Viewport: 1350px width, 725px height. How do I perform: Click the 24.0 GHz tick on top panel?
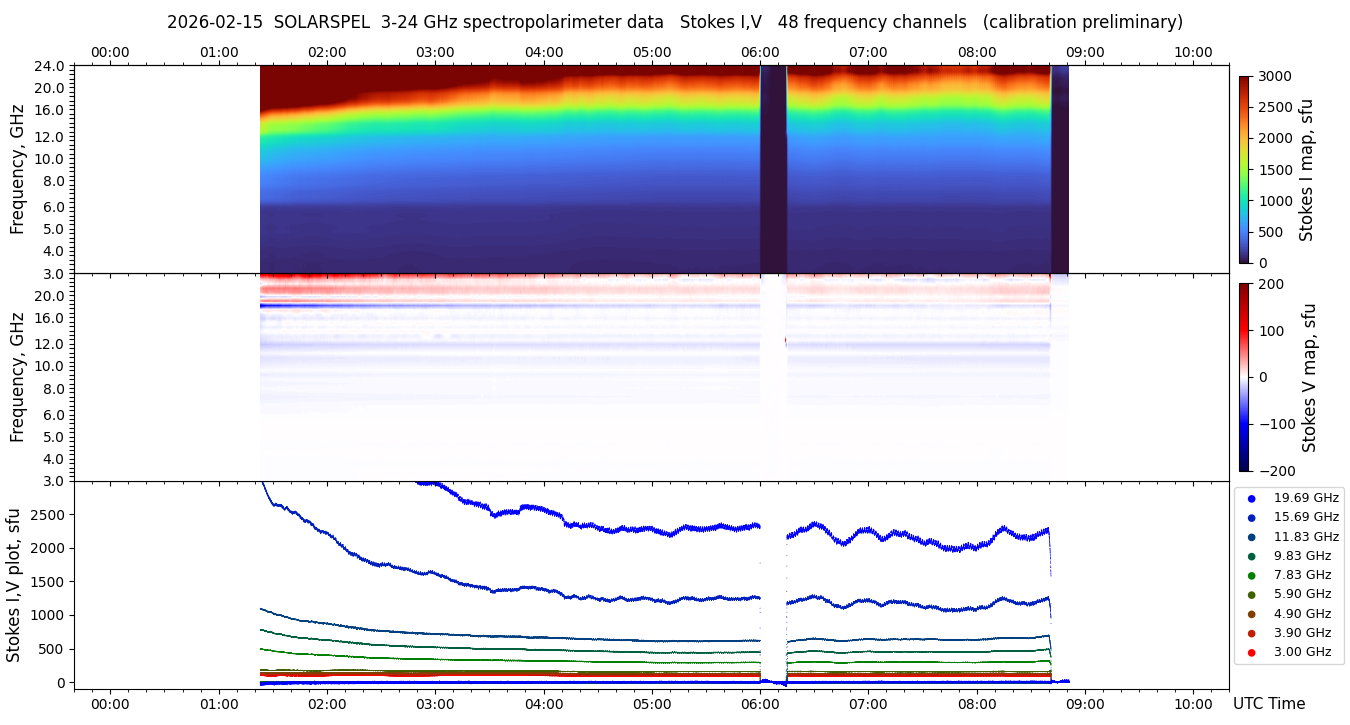click(51, 66)
